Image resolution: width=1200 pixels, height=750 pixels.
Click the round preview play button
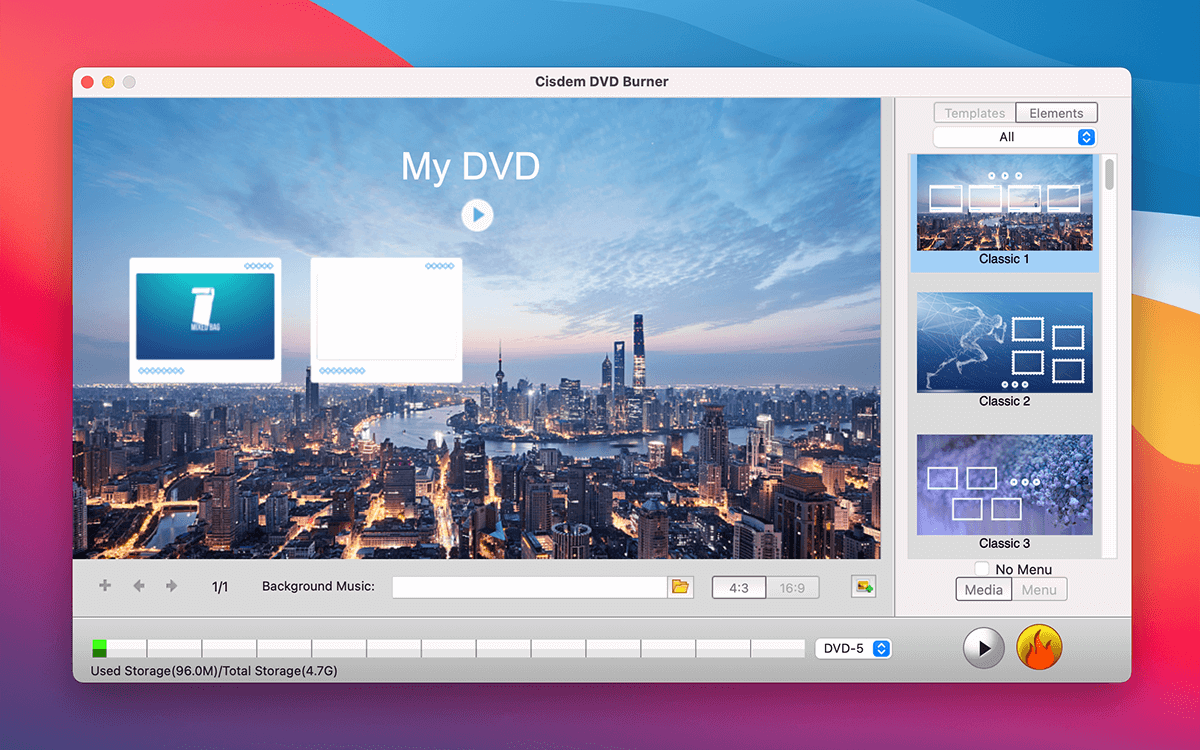click(x=984, y=648)
